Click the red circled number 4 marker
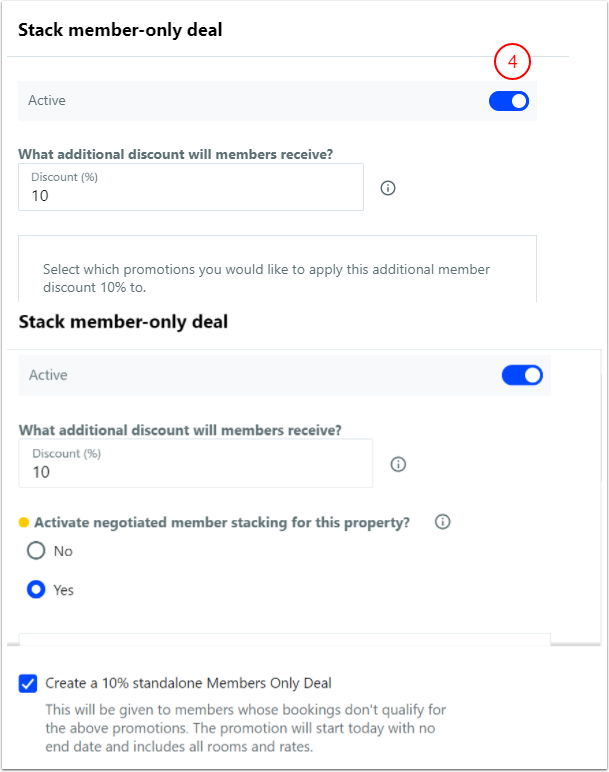This screenshot has width=609, height=772. click(x=512, y=62)
